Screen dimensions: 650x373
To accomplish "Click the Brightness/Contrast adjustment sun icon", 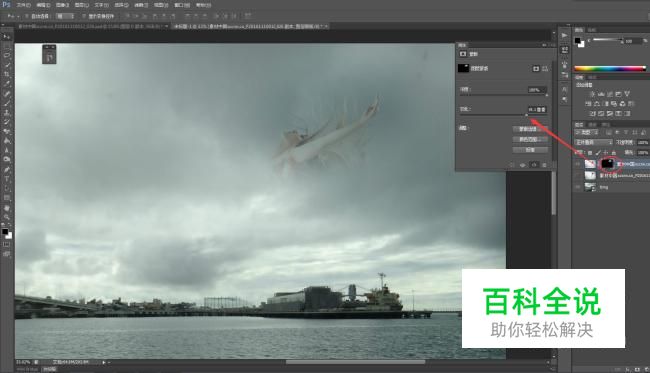I will click(x=592, y=94).
